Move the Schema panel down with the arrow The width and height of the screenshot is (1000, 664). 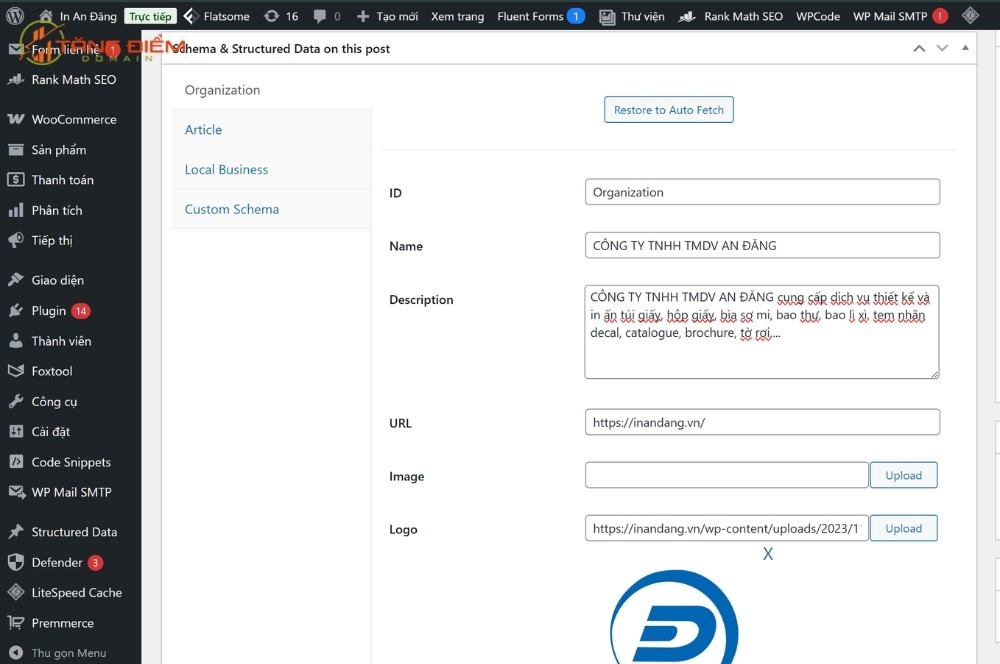pyautogui.click(x=942, y=48)
